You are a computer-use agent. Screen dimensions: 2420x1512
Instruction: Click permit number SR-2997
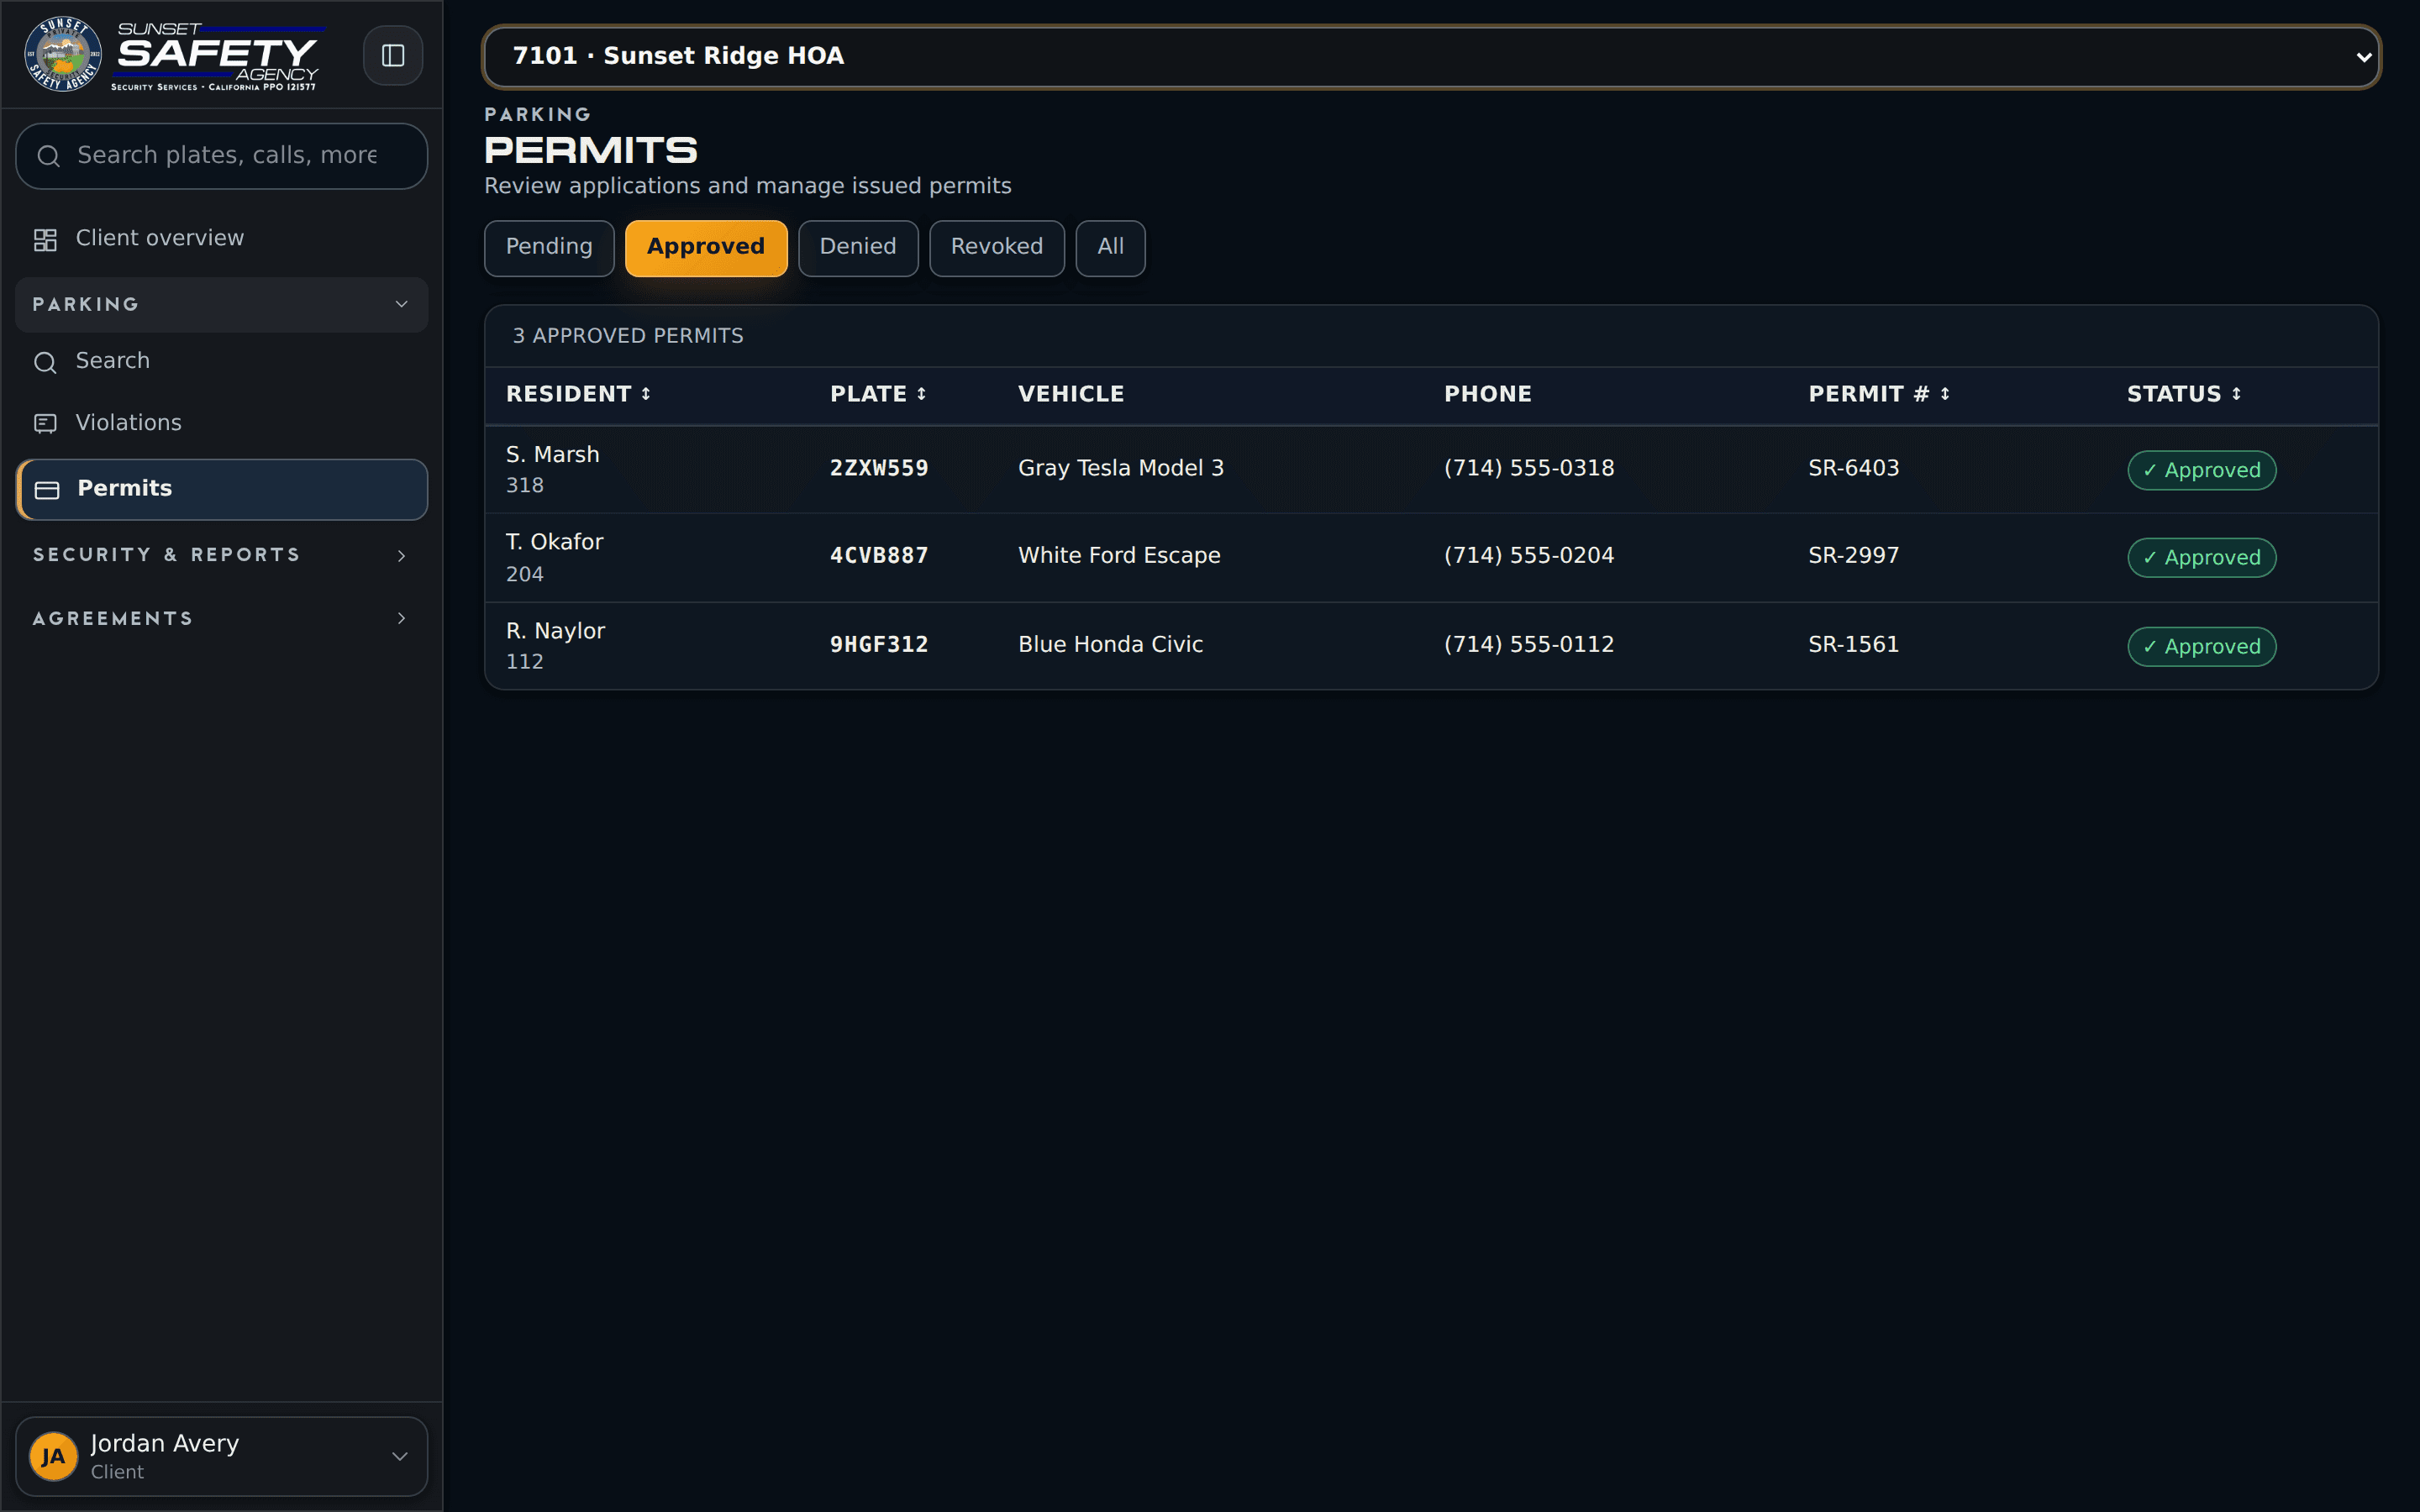[x=1853, y=555]
